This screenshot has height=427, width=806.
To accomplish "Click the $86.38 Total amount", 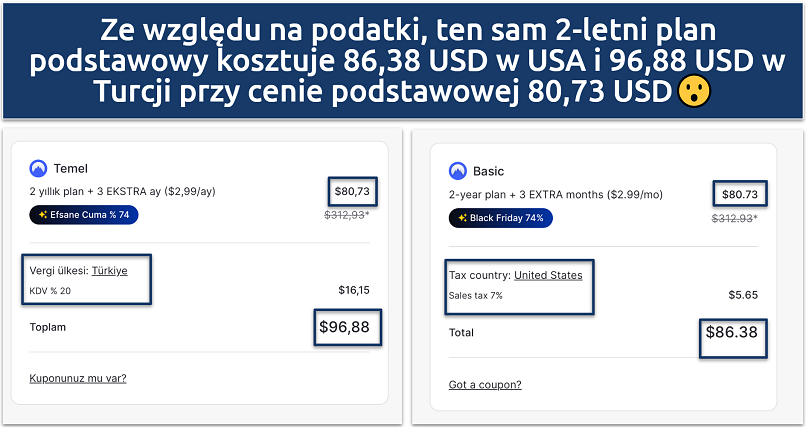I will click(732, 332).
